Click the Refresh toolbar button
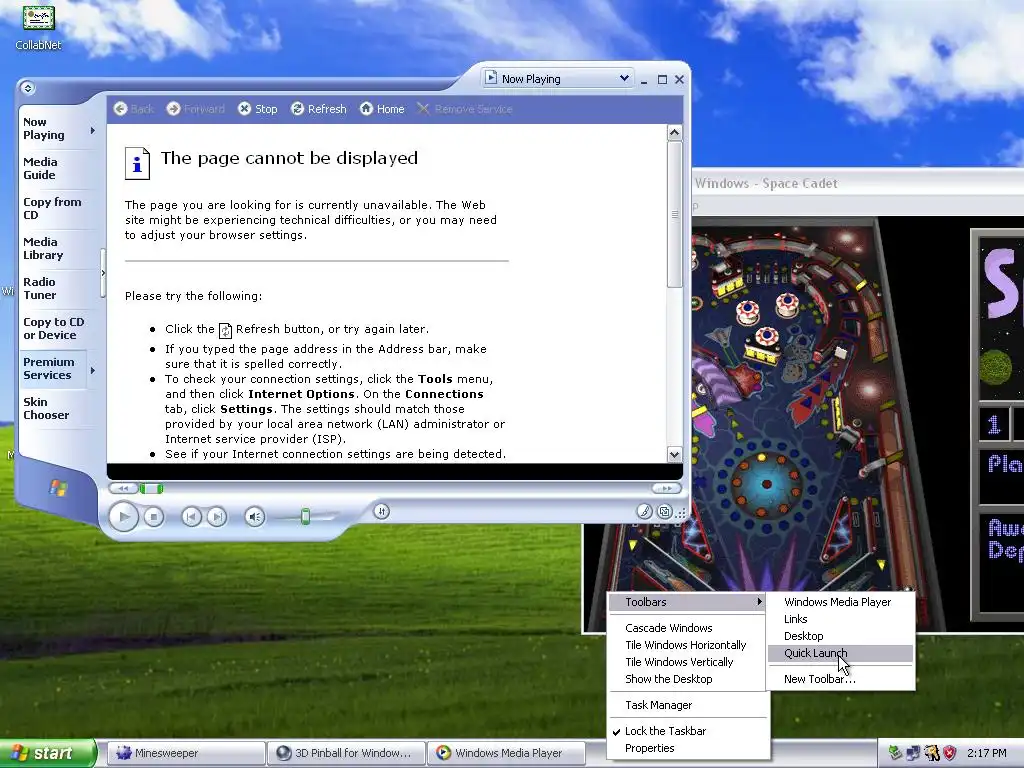 (x=319, y=109)
